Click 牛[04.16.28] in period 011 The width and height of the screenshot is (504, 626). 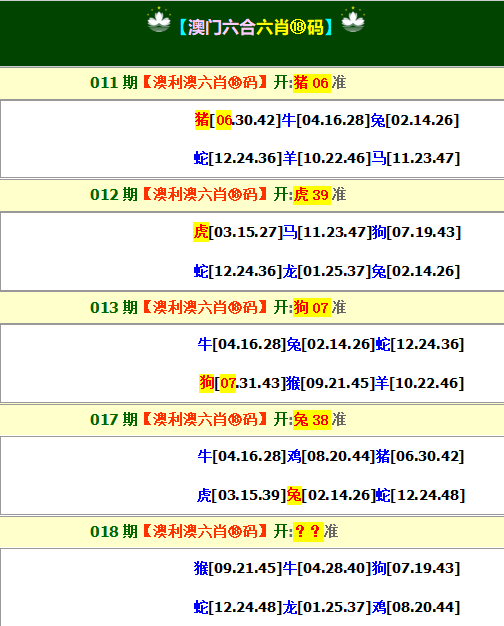point(326,120)
